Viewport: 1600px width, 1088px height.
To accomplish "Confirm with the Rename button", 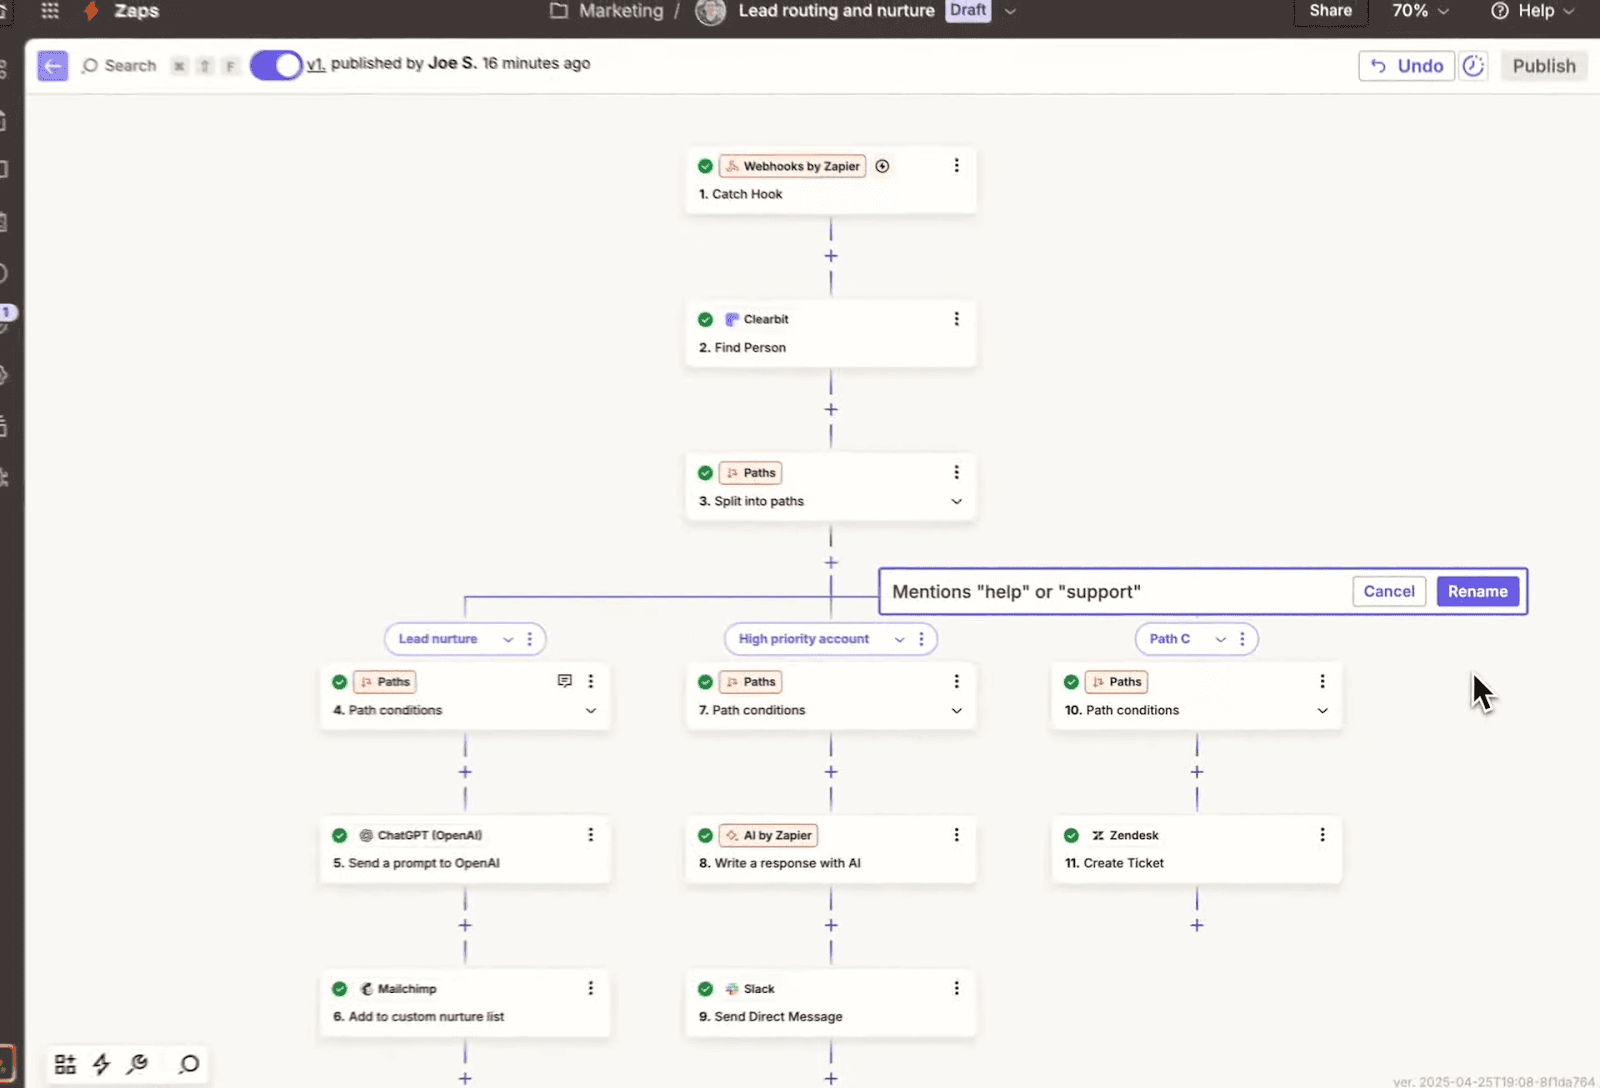I will [x=1478, y=591].
